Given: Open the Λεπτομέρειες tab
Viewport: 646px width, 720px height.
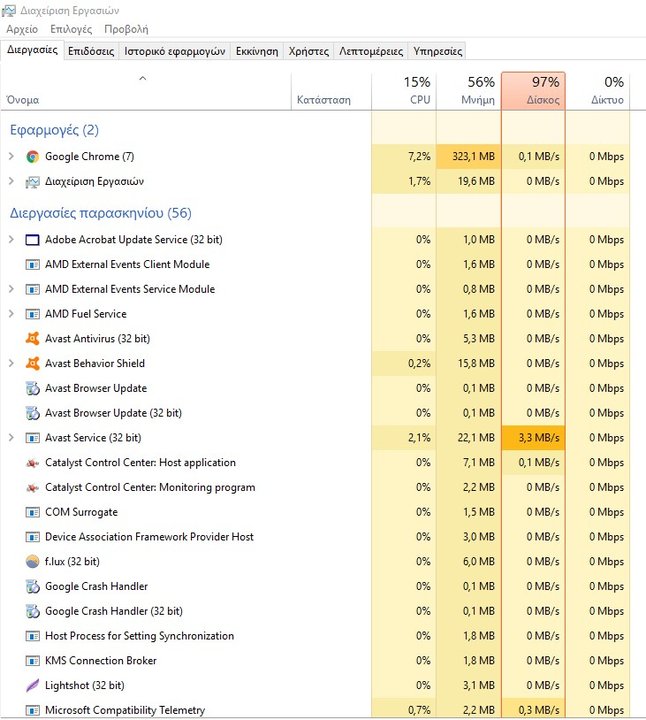Looking at the screenshot, I should [371, 51].
